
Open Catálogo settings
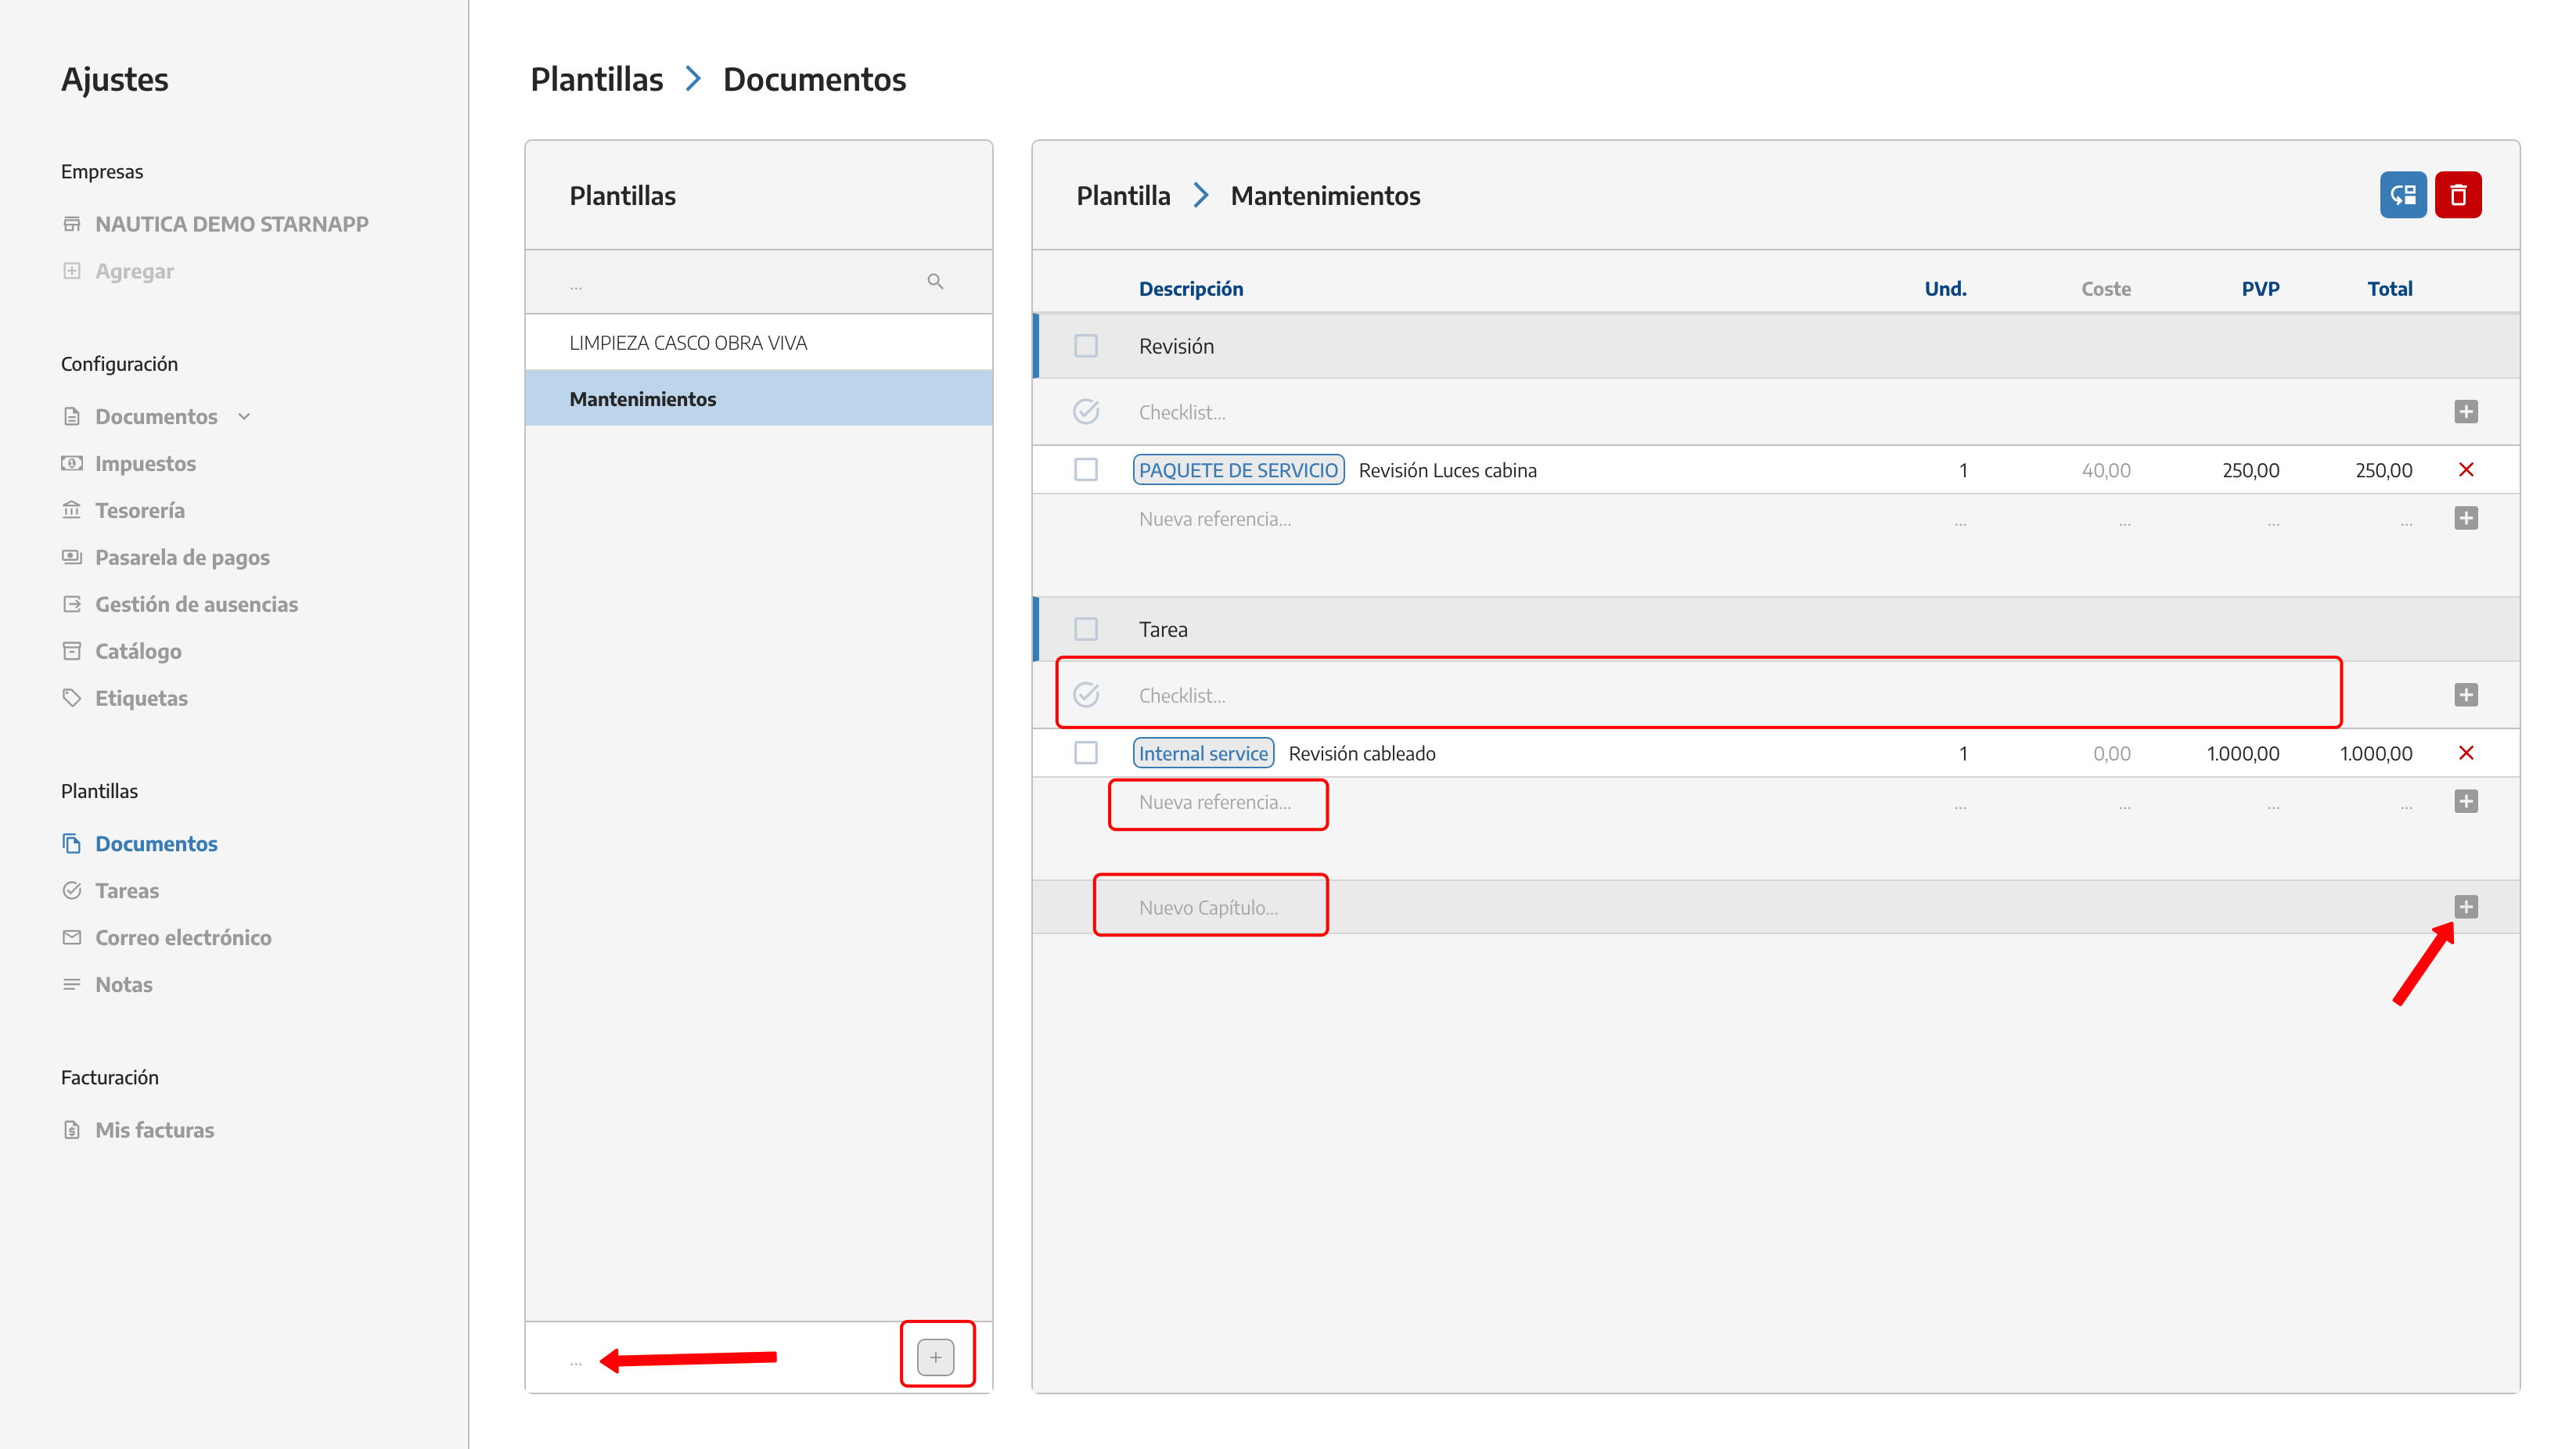[138, 651]
